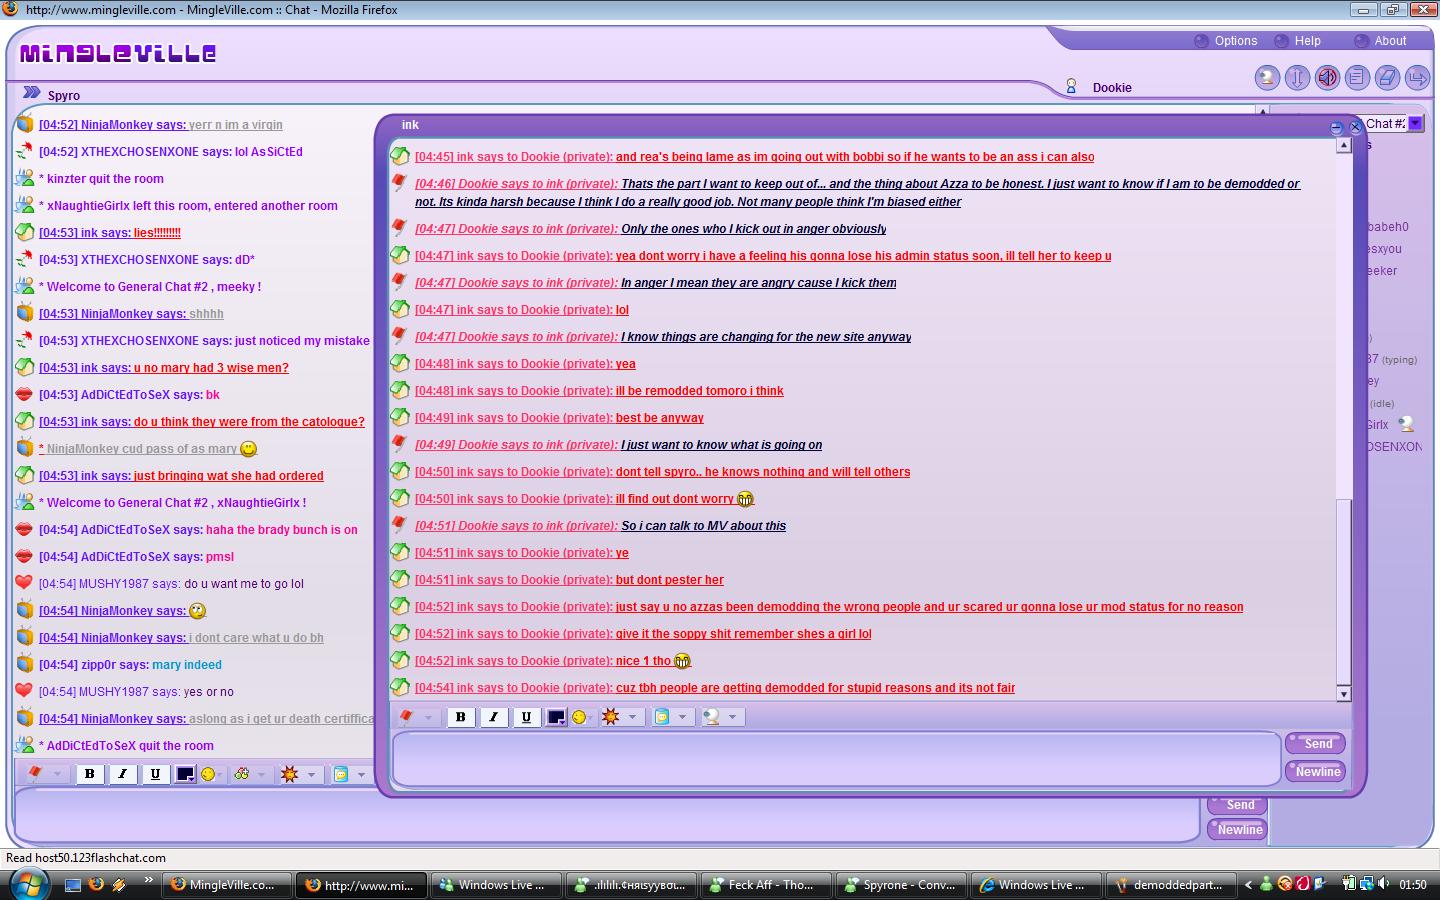Screen dimensions: 1440x900
Task: Close the ink private chat panel
Action: (x=1356, y=127)
